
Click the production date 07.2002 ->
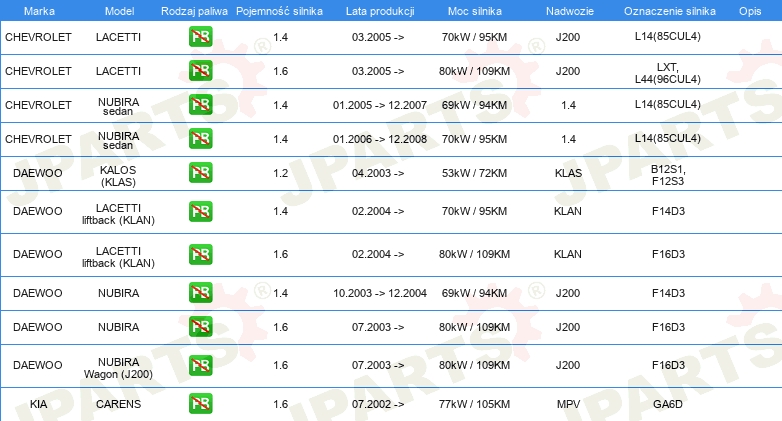378,404
